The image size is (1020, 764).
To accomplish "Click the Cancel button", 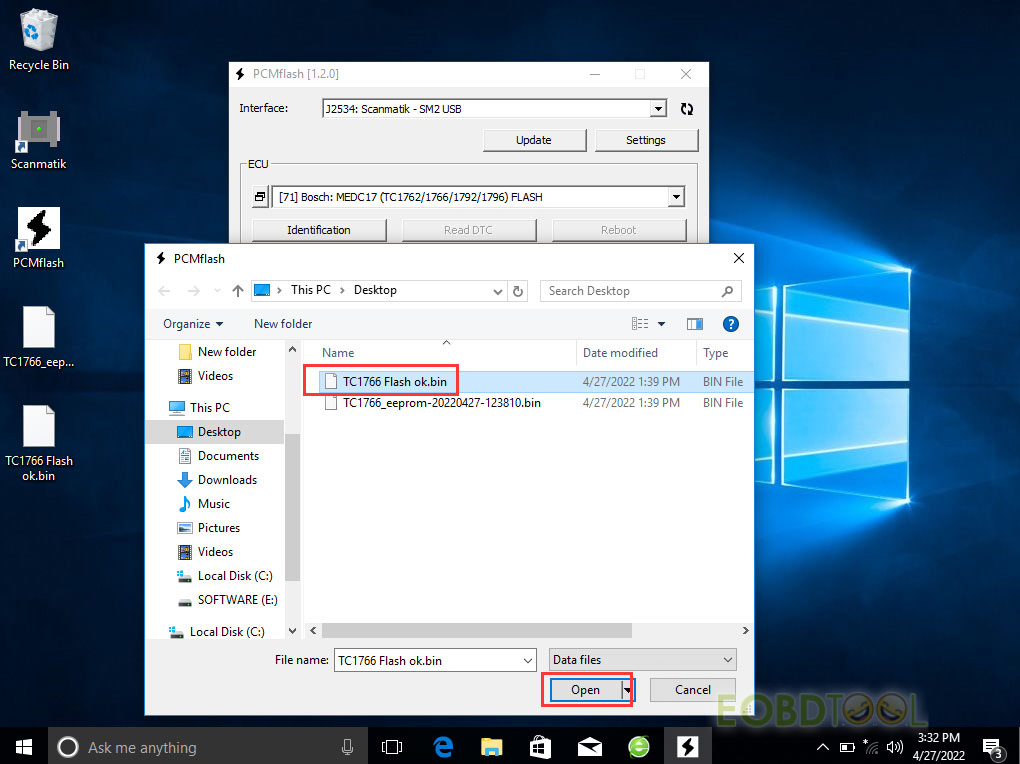I will point(692,690).
